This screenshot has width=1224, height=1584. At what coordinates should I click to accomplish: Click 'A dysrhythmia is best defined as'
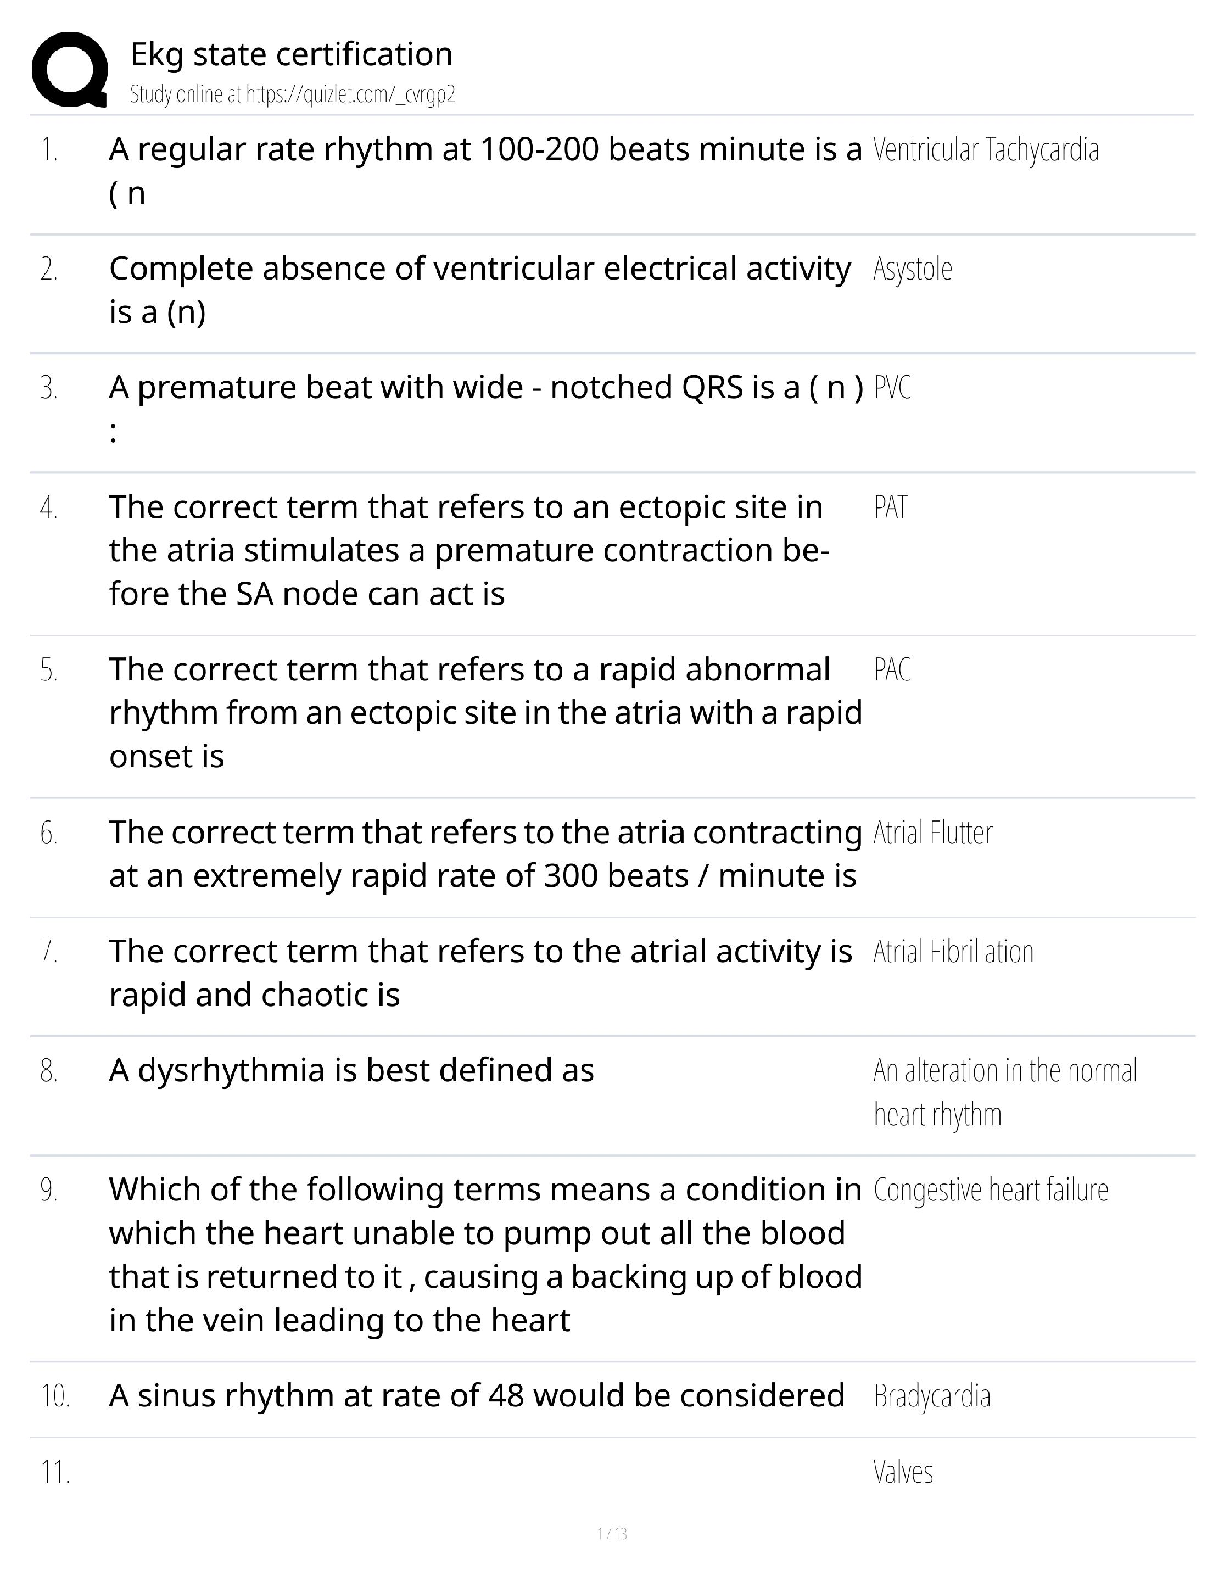351,1071
